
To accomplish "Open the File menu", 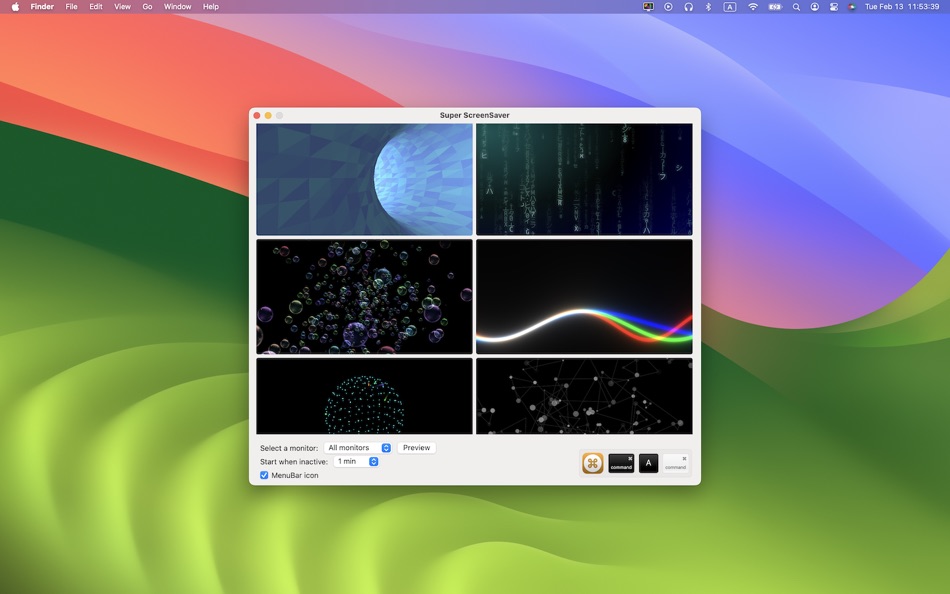I will (x=71, y=7).
